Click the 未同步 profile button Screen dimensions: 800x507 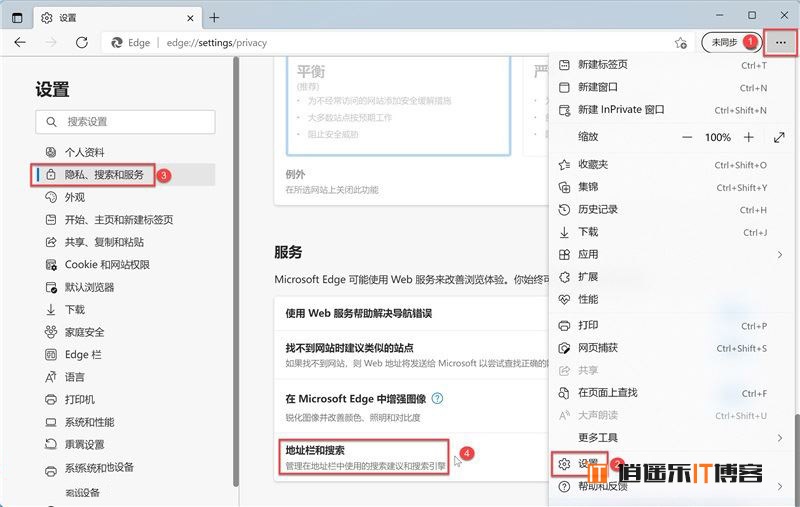click(x=731, y=42)
